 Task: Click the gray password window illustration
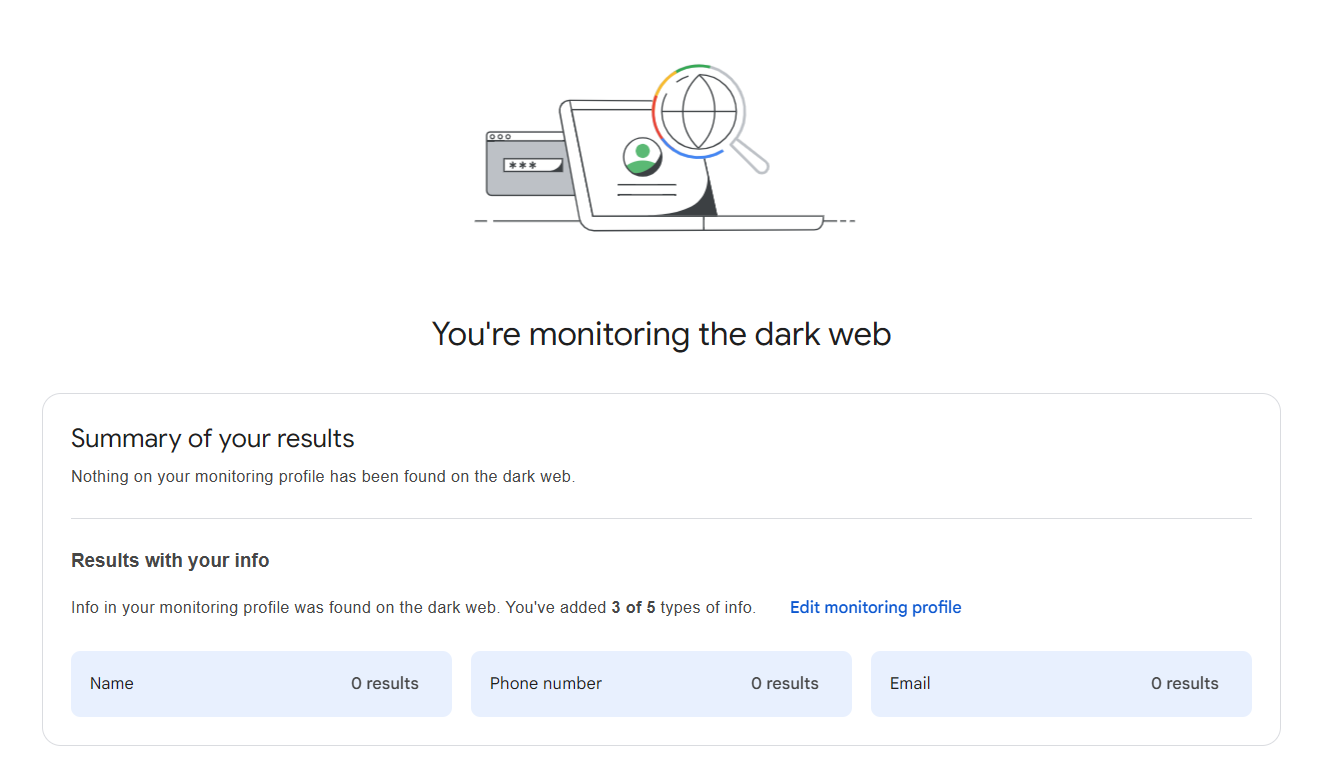click(x=522, y=180)
